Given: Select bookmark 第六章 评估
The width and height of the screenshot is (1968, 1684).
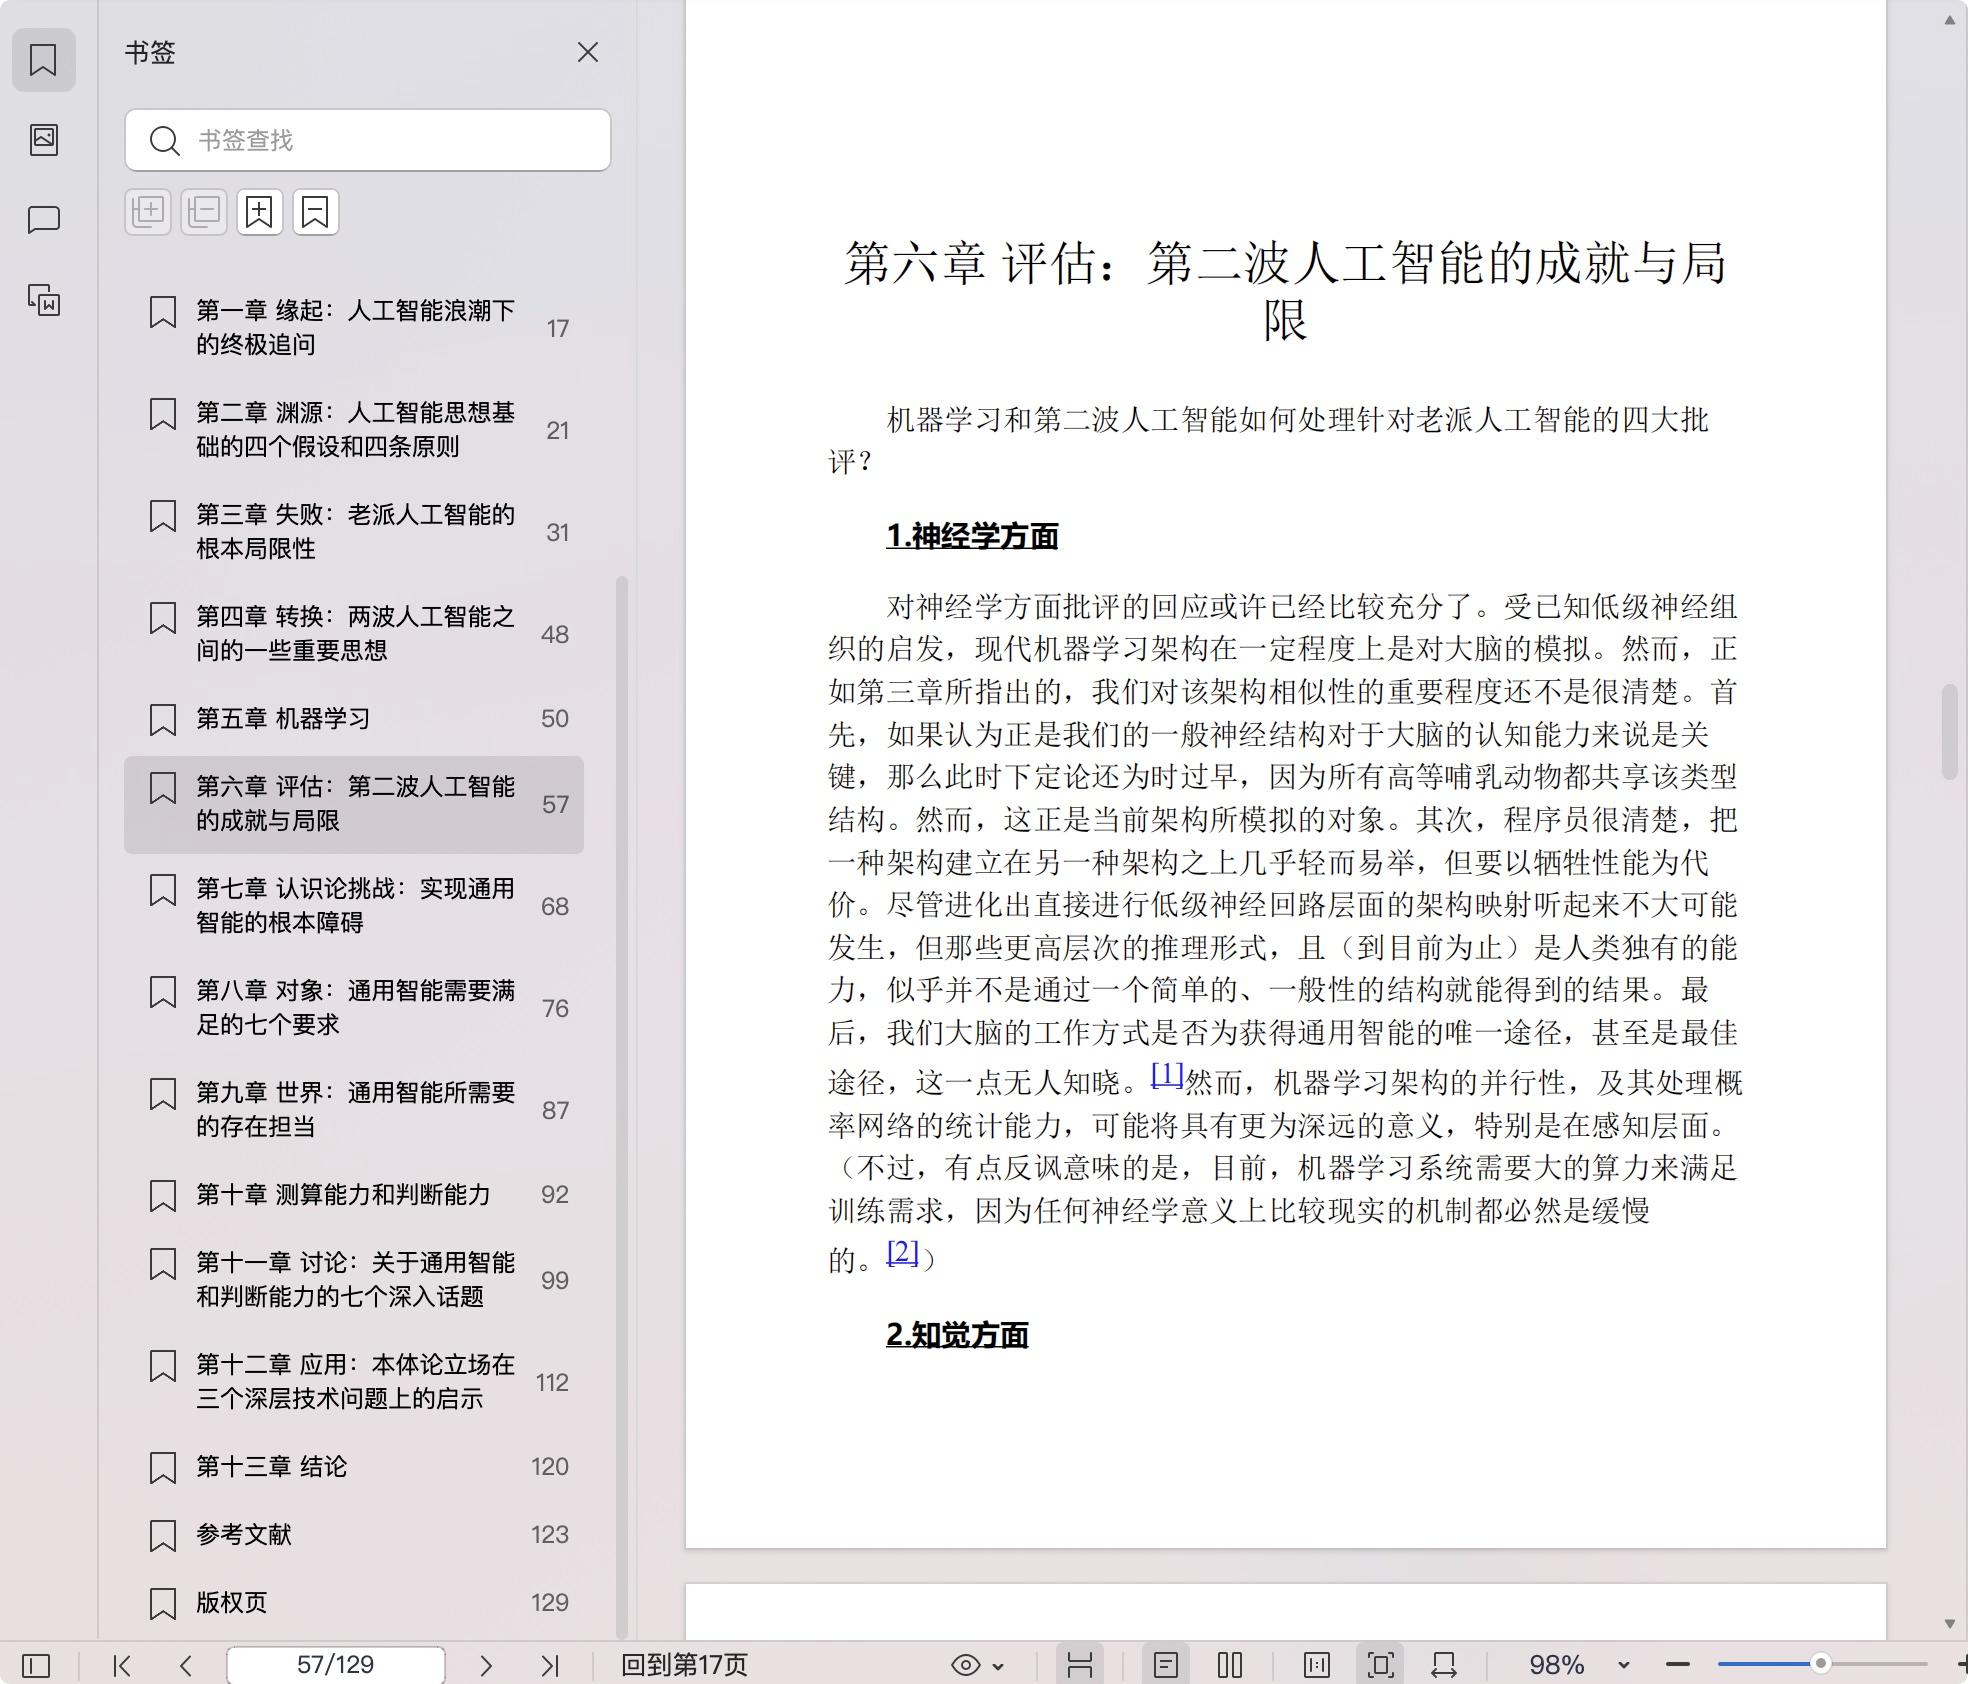Looking at the screenshot, I should [354, 804].
